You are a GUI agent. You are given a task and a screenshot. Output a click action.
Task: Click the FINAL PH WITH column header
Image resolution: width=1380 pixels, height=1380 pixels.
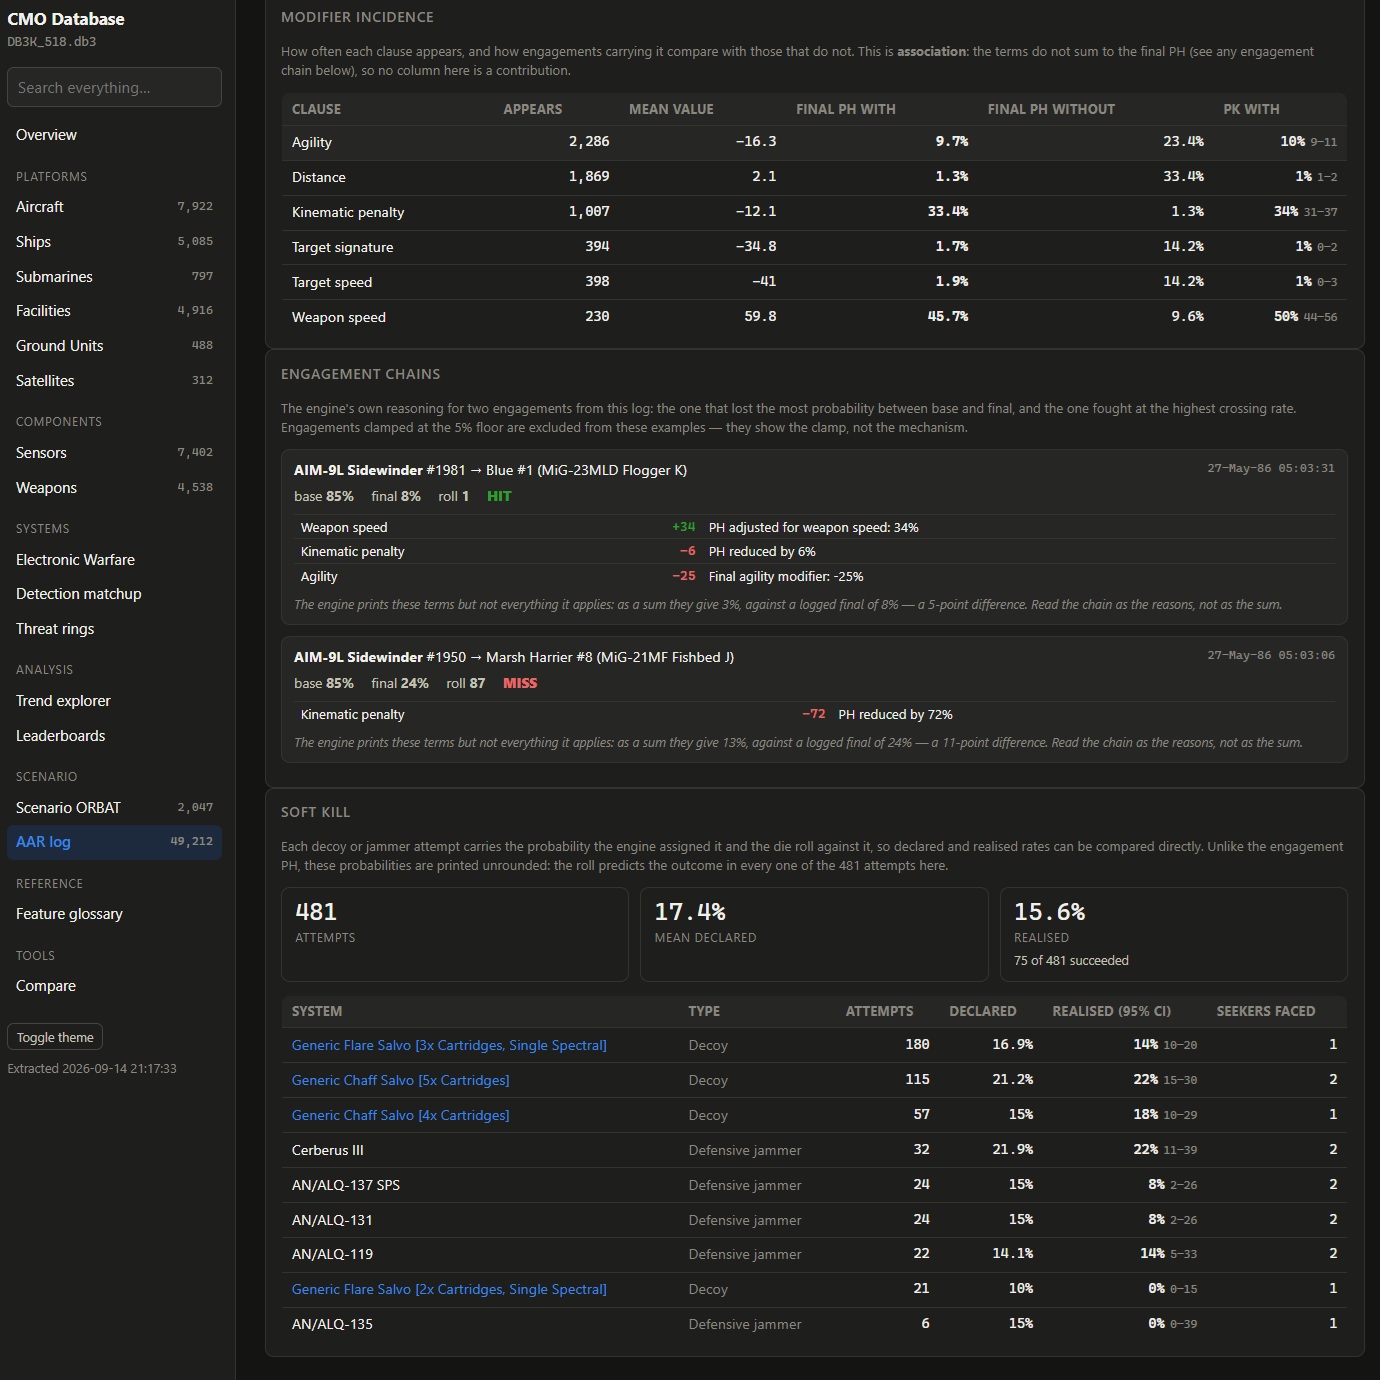[x=846, y=109]
